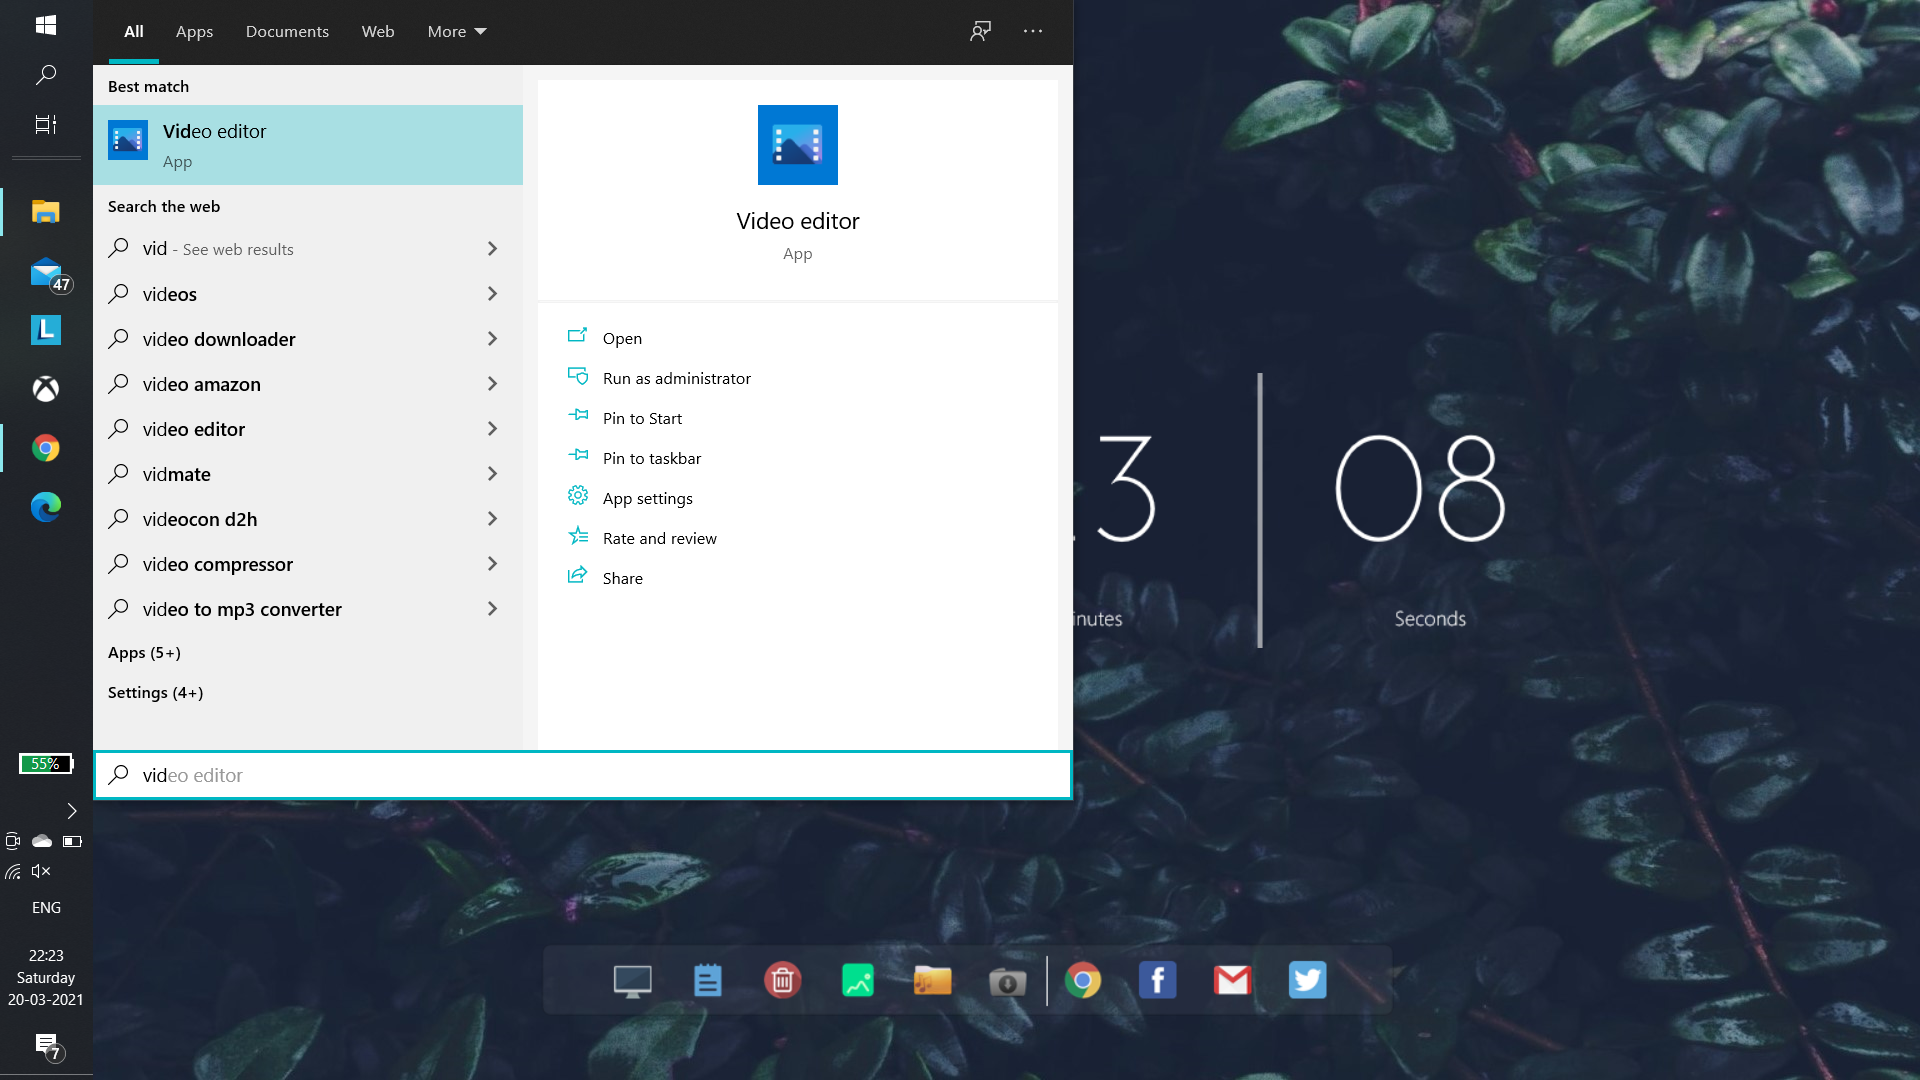Open Twitter from the bottom dock
1920x1080 pixels.
click(1307, 980)
